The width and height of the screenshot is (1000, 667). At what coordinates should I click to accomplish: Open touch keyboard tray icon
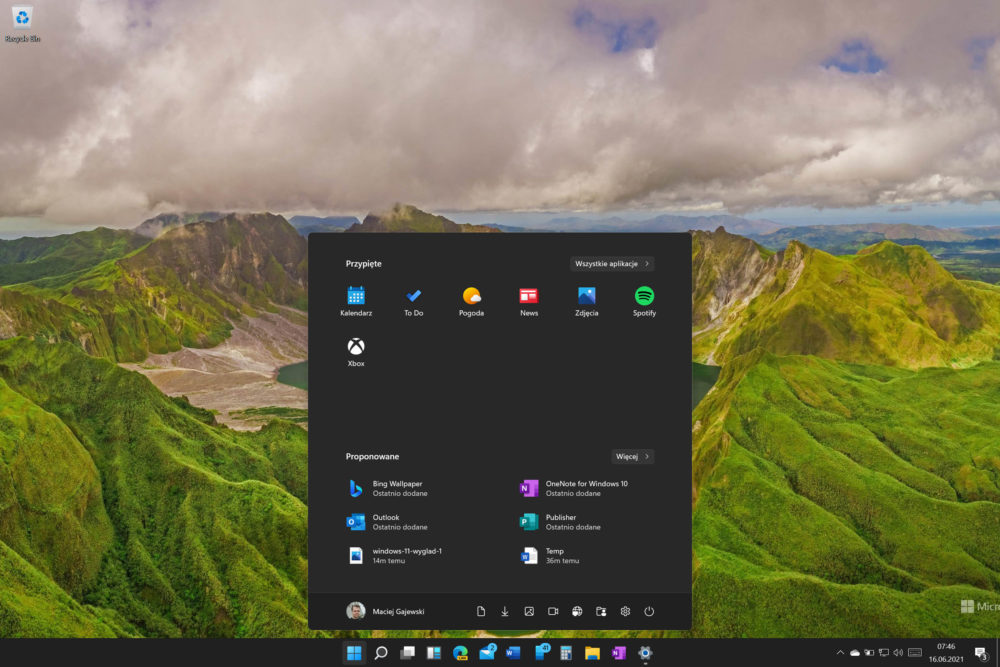[x=915, y=652]
